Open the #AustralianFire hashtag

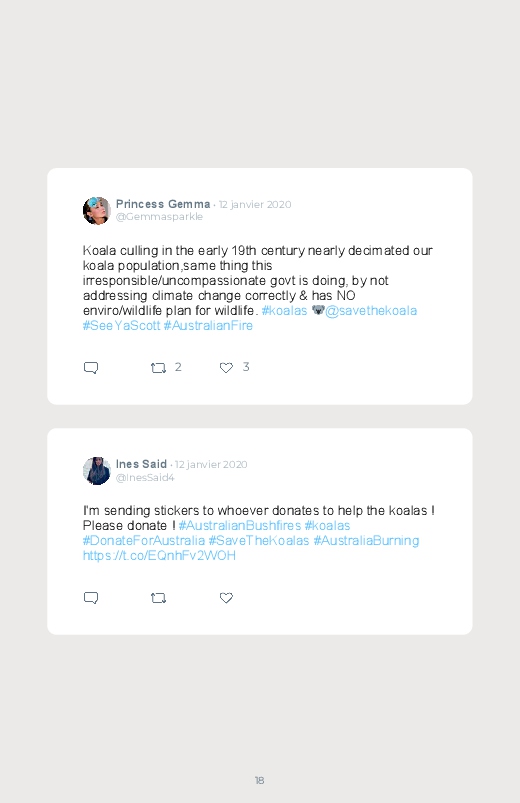point(208,326)
